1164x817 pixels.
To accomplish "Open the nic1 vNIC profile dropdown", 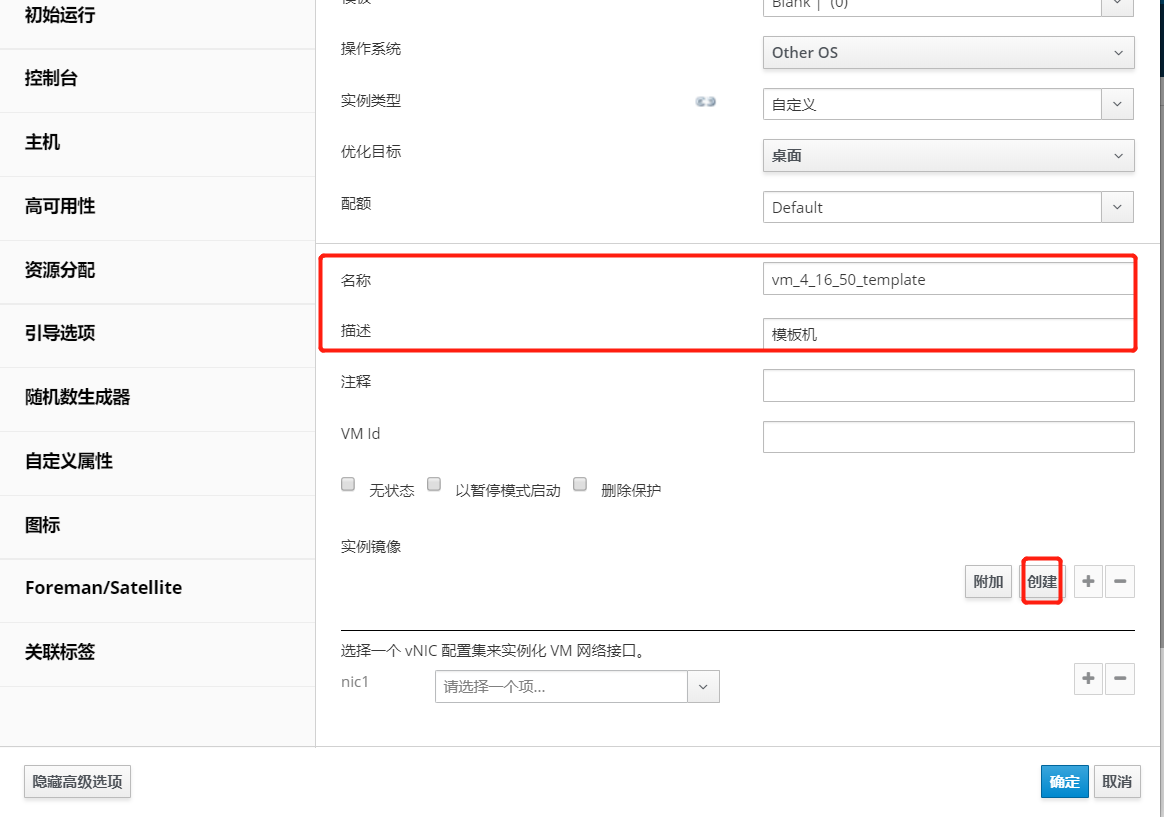I will tap(577, 687).
